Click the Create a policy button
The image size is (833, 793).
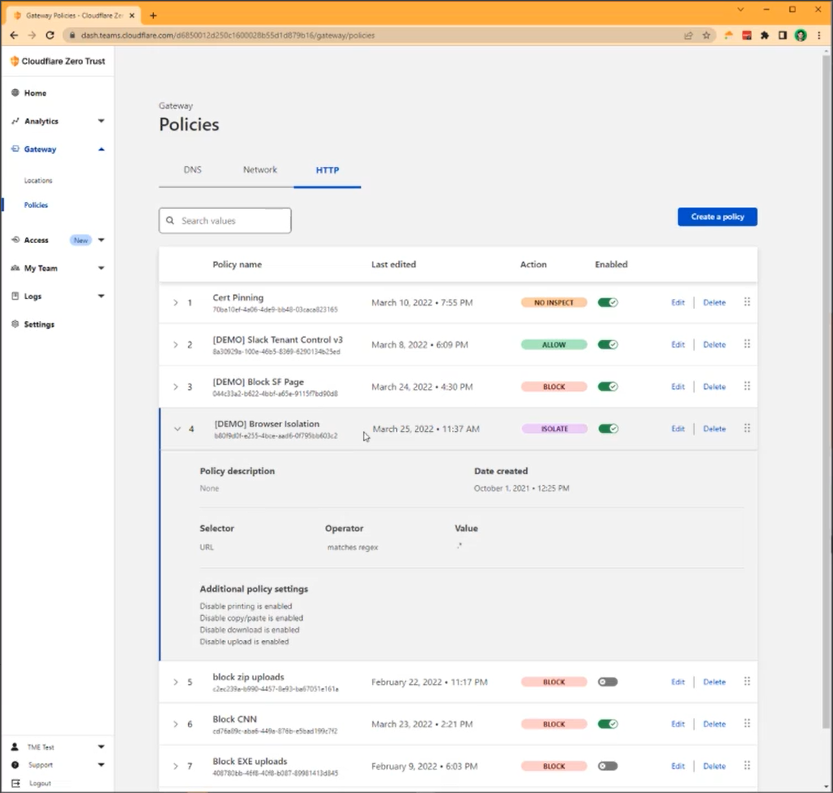point(717,217)
